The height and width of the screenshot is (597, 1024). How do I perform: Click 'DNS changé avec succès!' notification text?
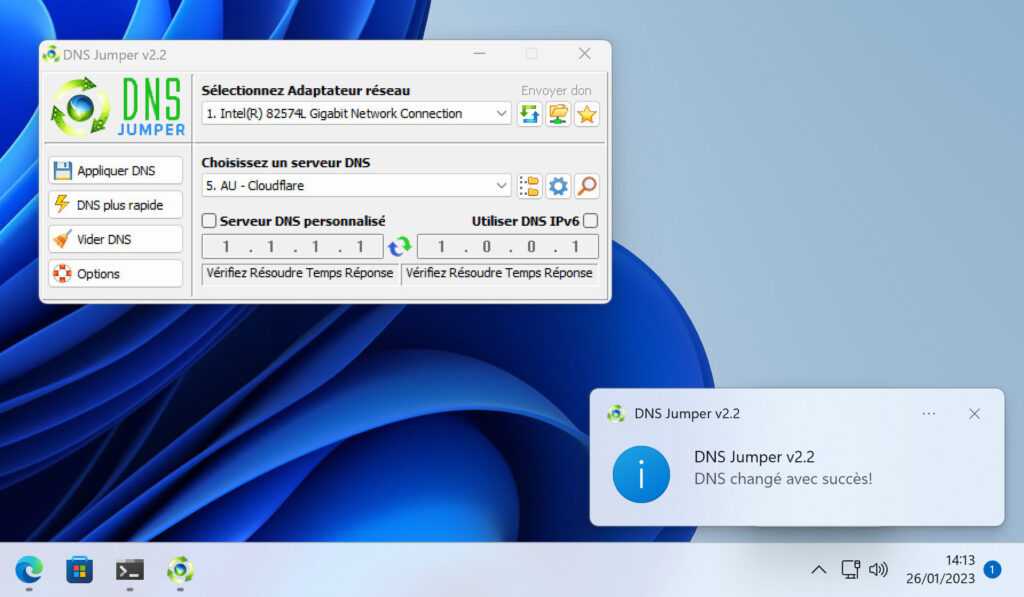[x=783, y=479]
